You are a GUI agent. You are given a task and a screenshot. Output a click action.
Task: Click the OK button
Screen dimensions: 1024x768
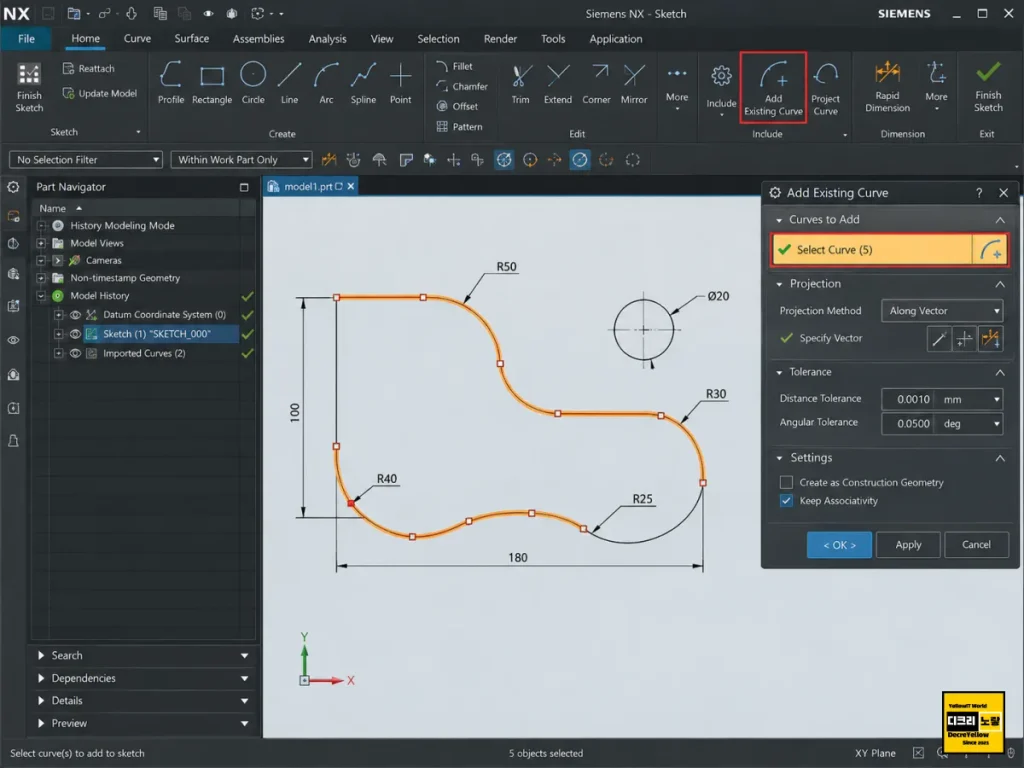[x=839, y=545]
